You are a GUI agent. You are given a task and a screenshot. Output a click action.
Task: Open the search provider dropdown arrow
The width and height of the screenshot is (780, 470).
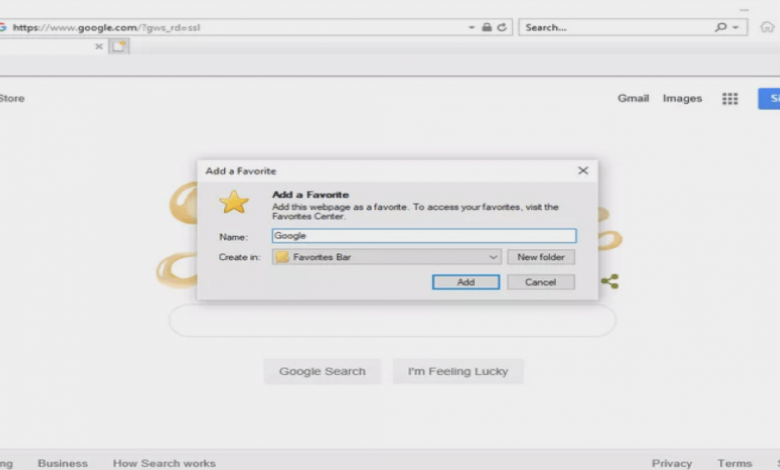click(x=736, y=27)
